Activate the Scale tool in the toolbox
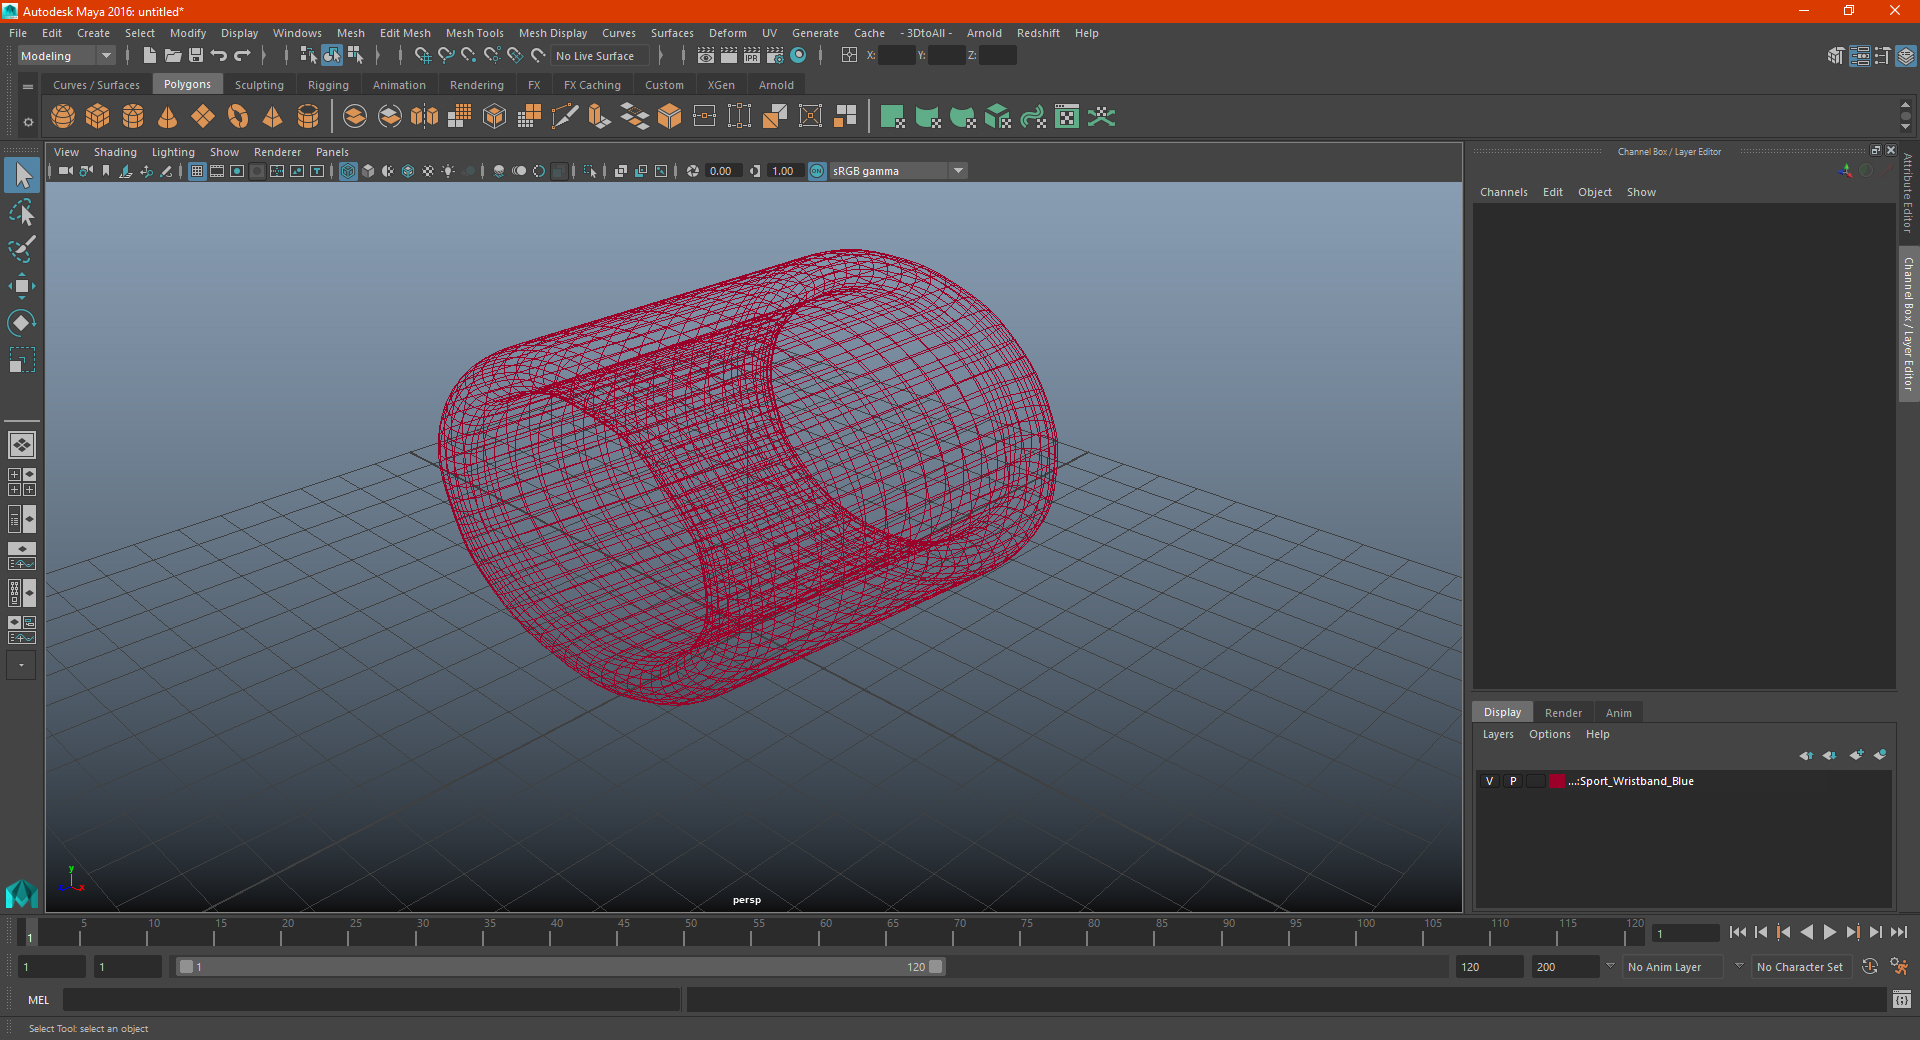1920x1040 pixels. click(22, 359)
